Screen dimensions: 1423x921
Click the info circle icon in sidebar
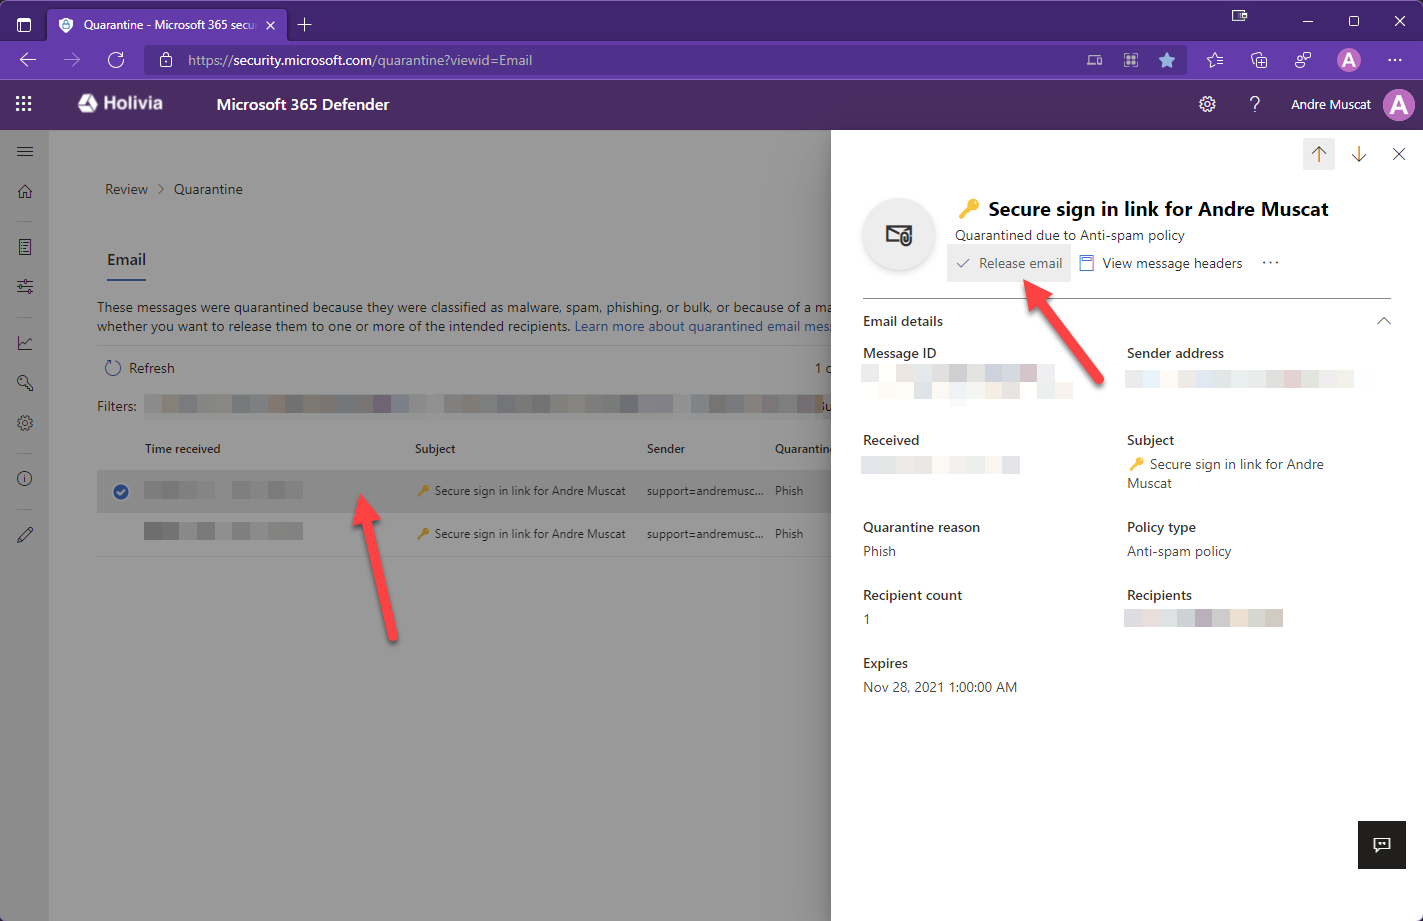coord(24,478)
